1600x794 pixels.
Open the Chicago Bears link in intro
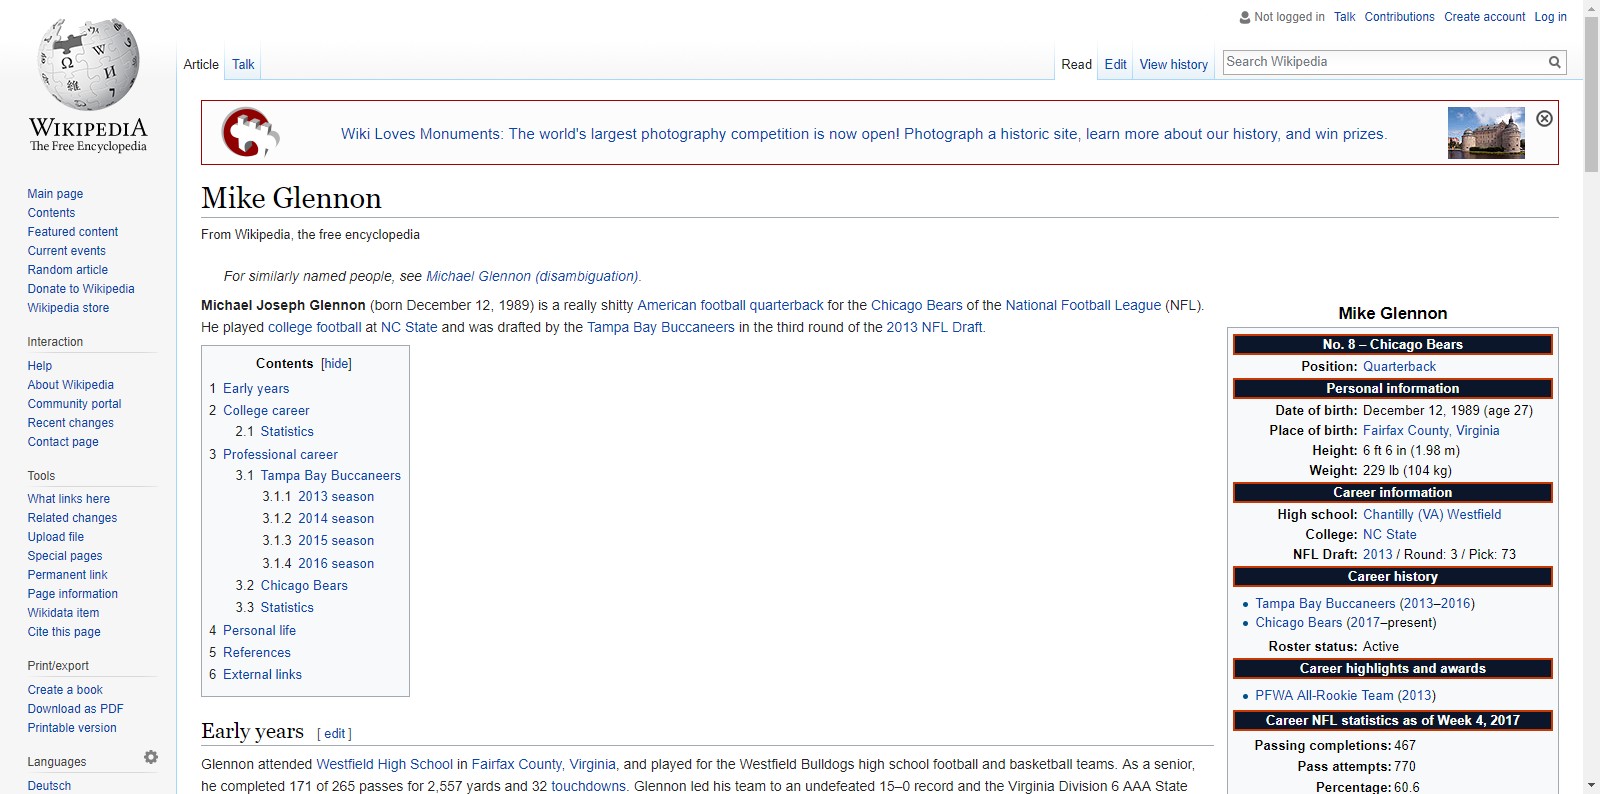[916, 305]
